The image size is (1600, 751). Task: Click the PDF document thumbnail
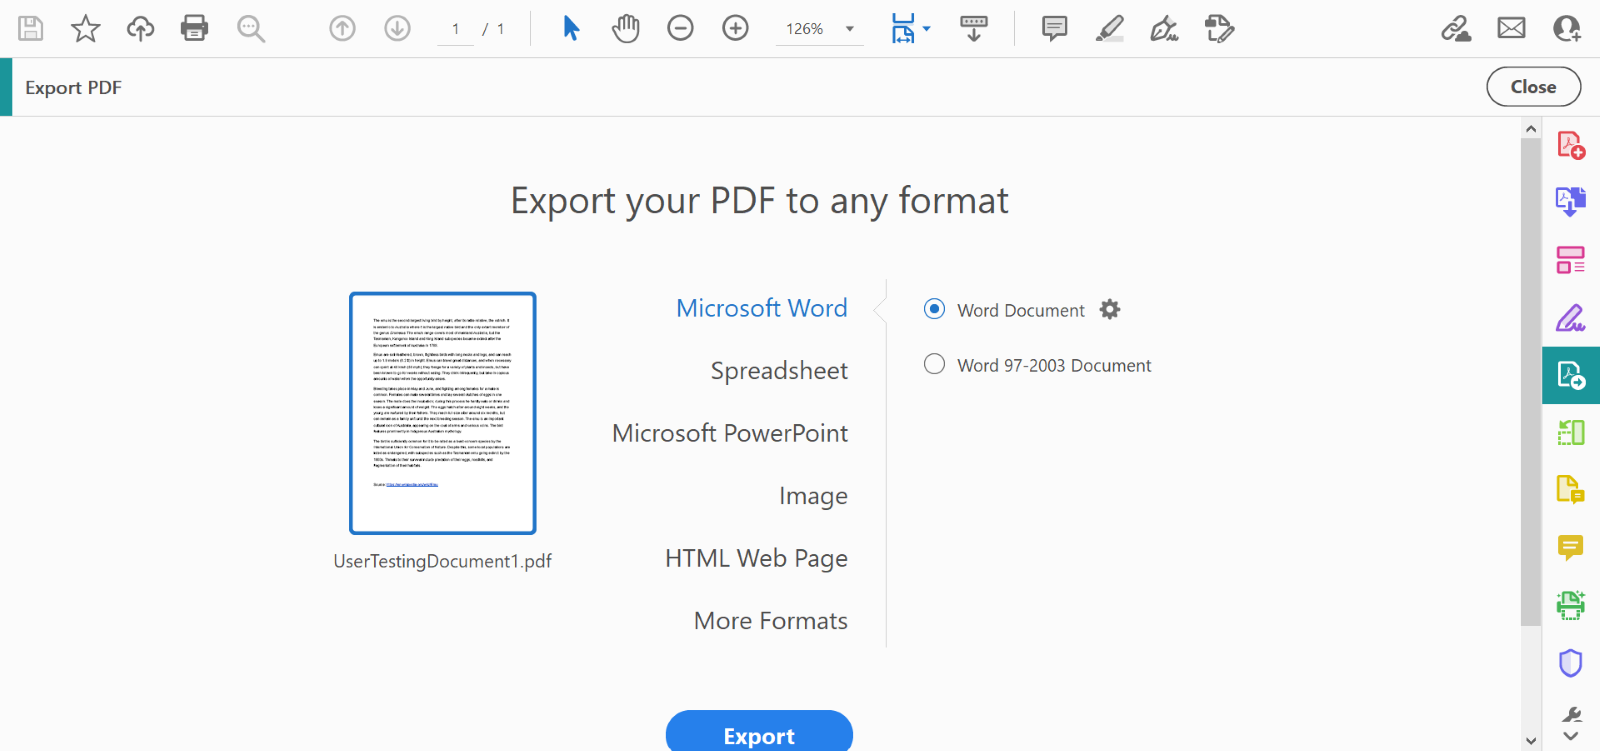[443, 413]
